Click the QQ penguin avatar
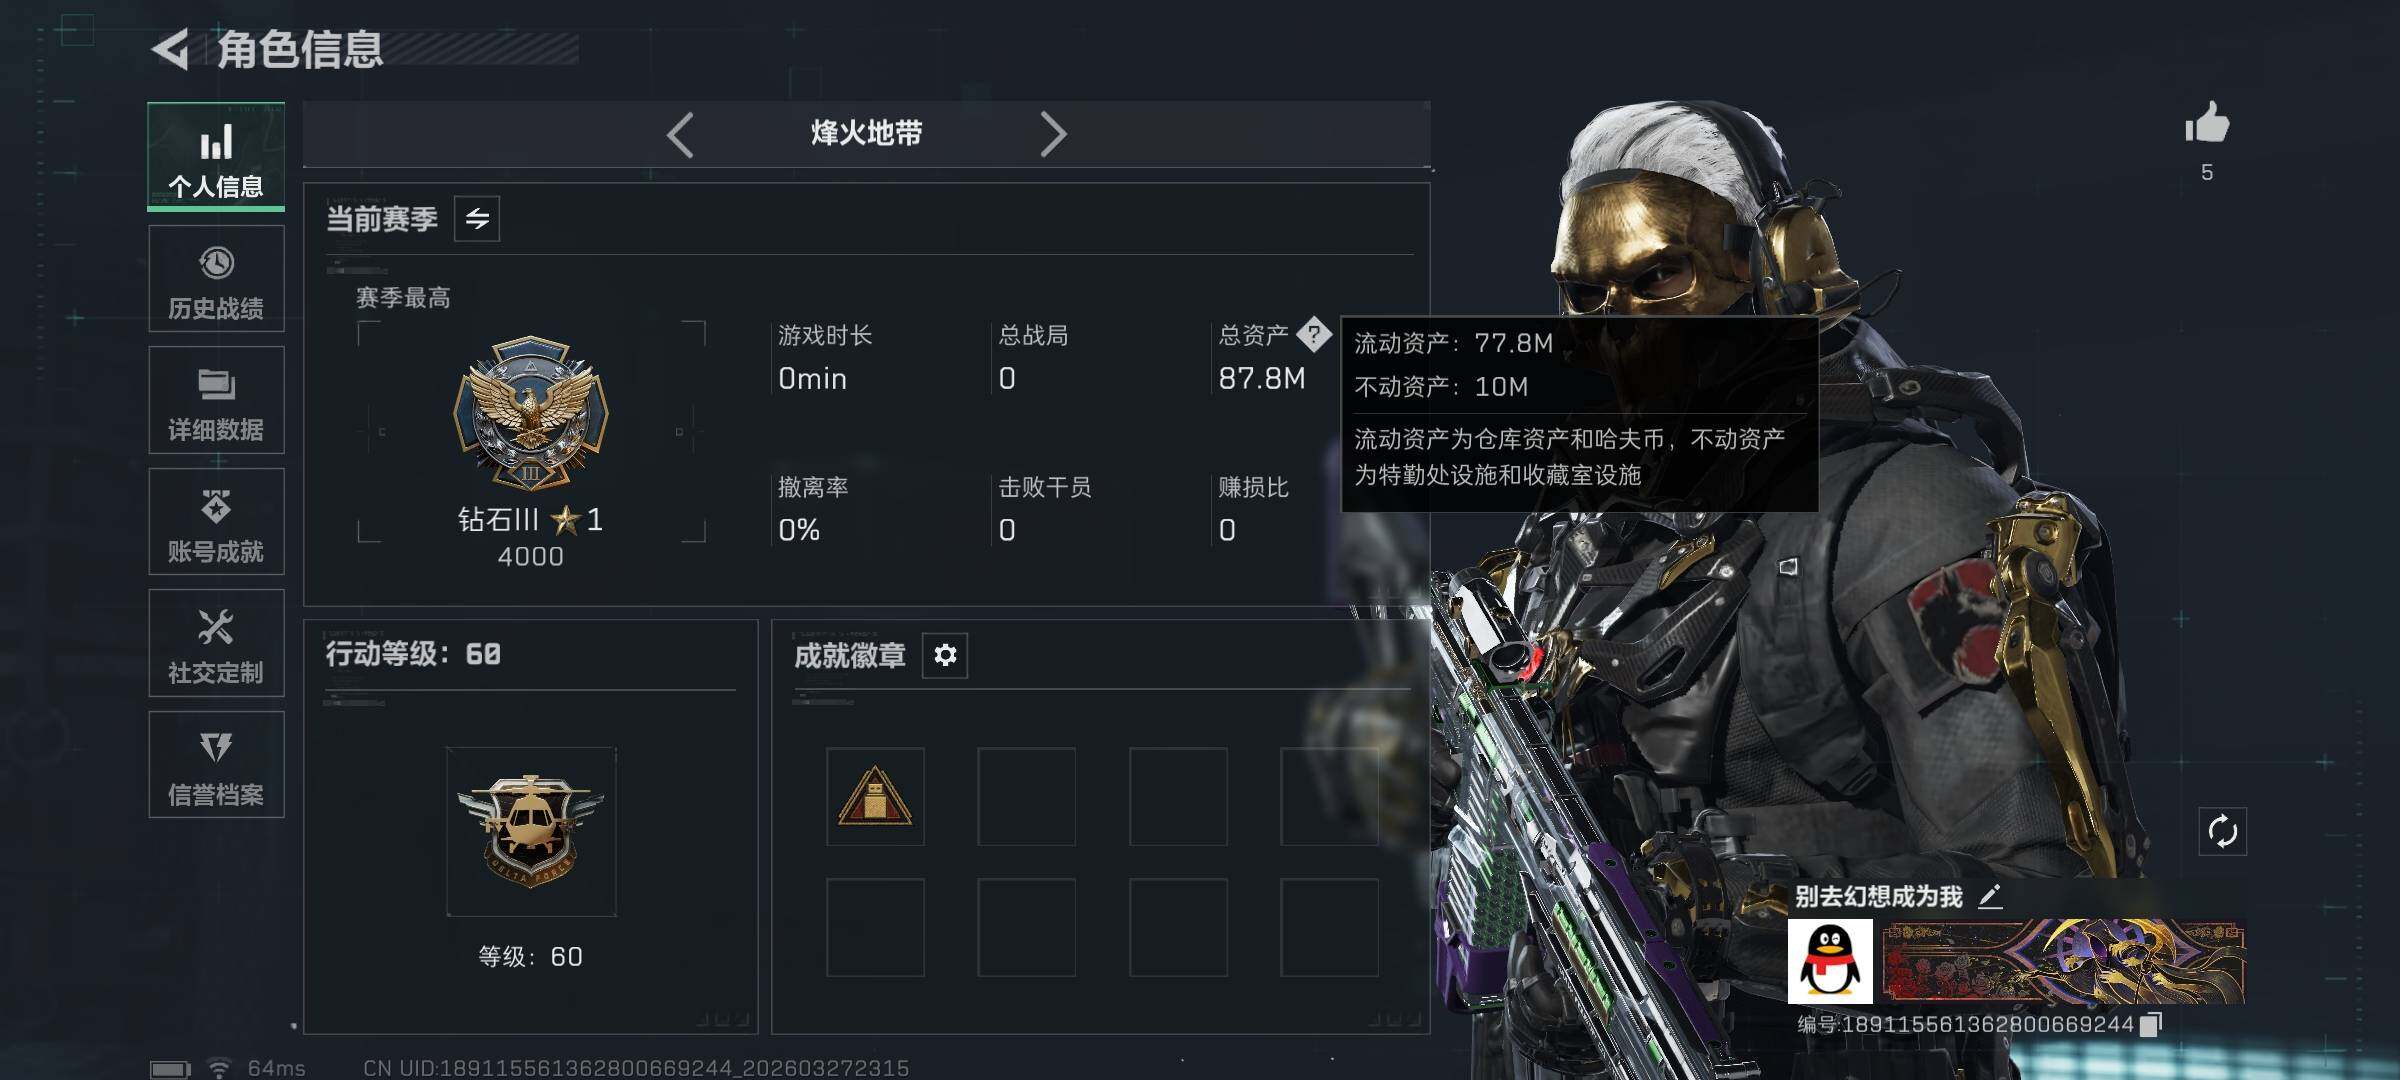The image size is (2400, 1080). click(x=1830, y=961)
